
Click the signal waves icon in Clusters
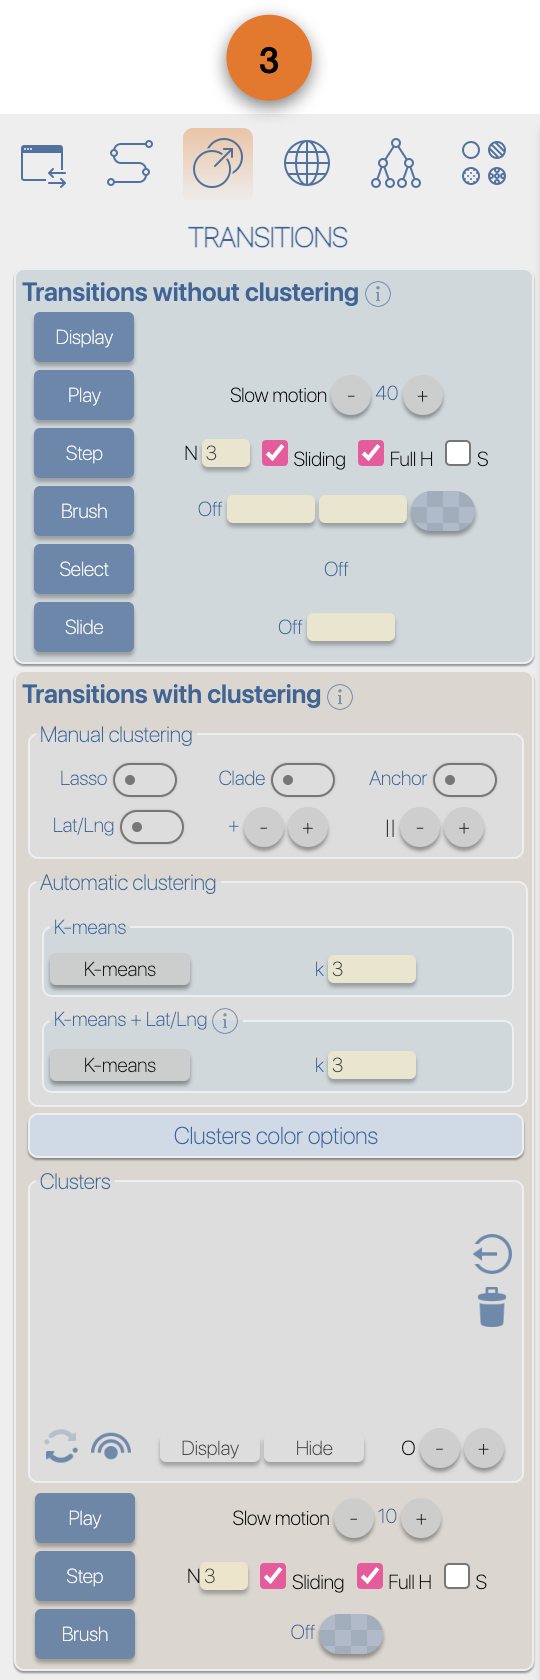pyautogui.click(x=111, y=1446)
